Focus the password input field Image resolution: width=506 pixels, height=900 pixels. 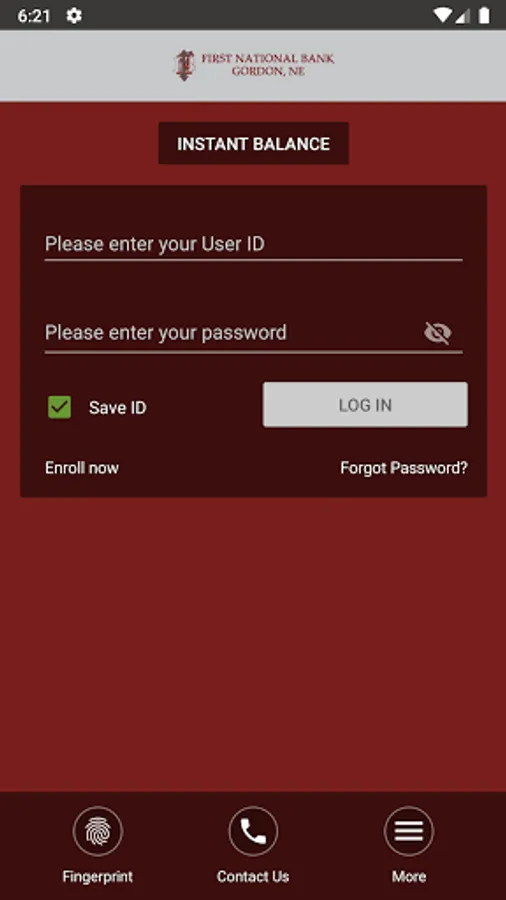tap(232, 333)
